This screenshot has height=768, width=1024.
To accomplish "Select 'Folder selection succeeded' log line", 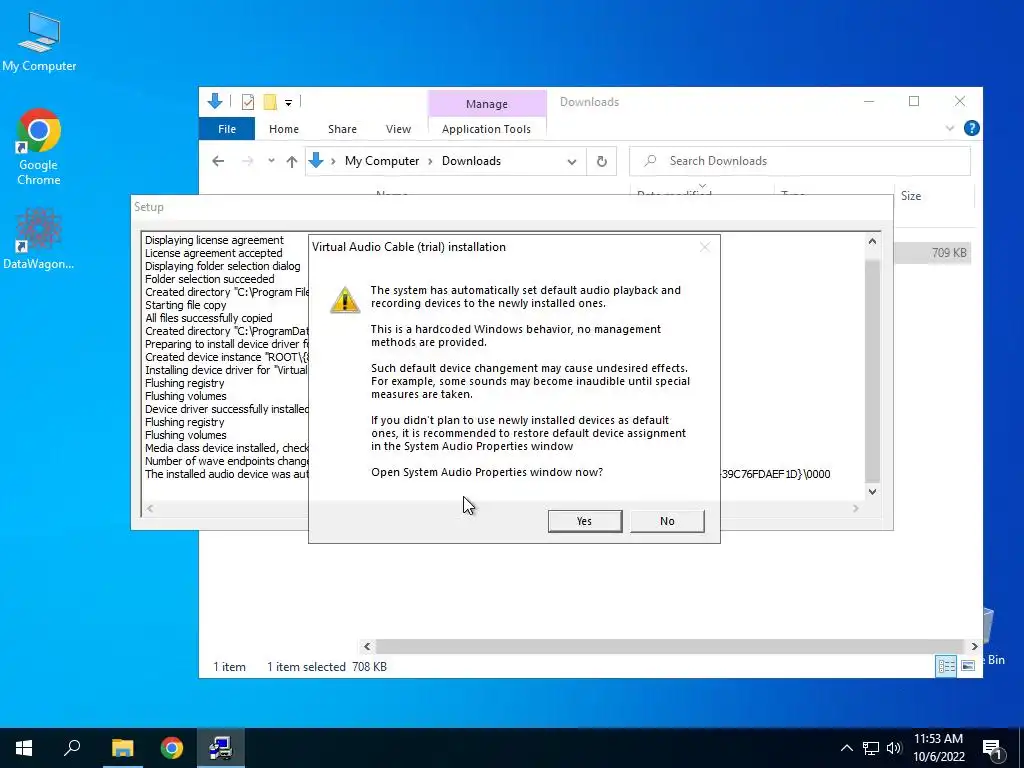I will coord(210,279).
